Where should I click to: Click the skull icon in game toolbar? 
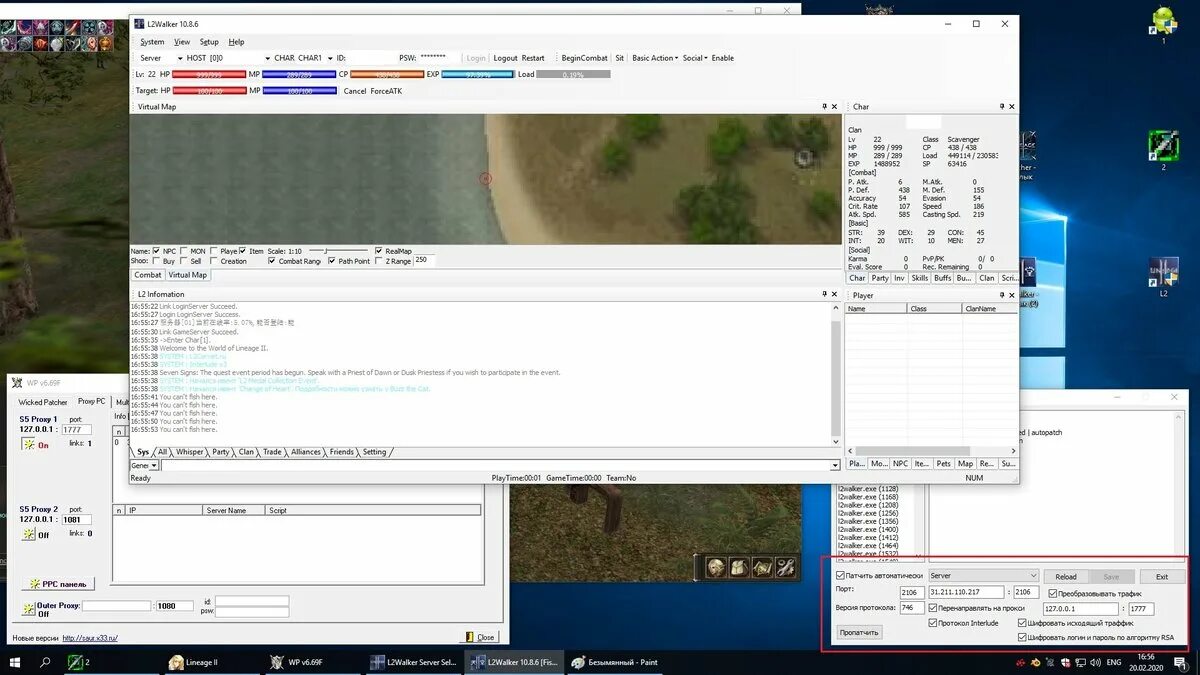coord(715,567)
